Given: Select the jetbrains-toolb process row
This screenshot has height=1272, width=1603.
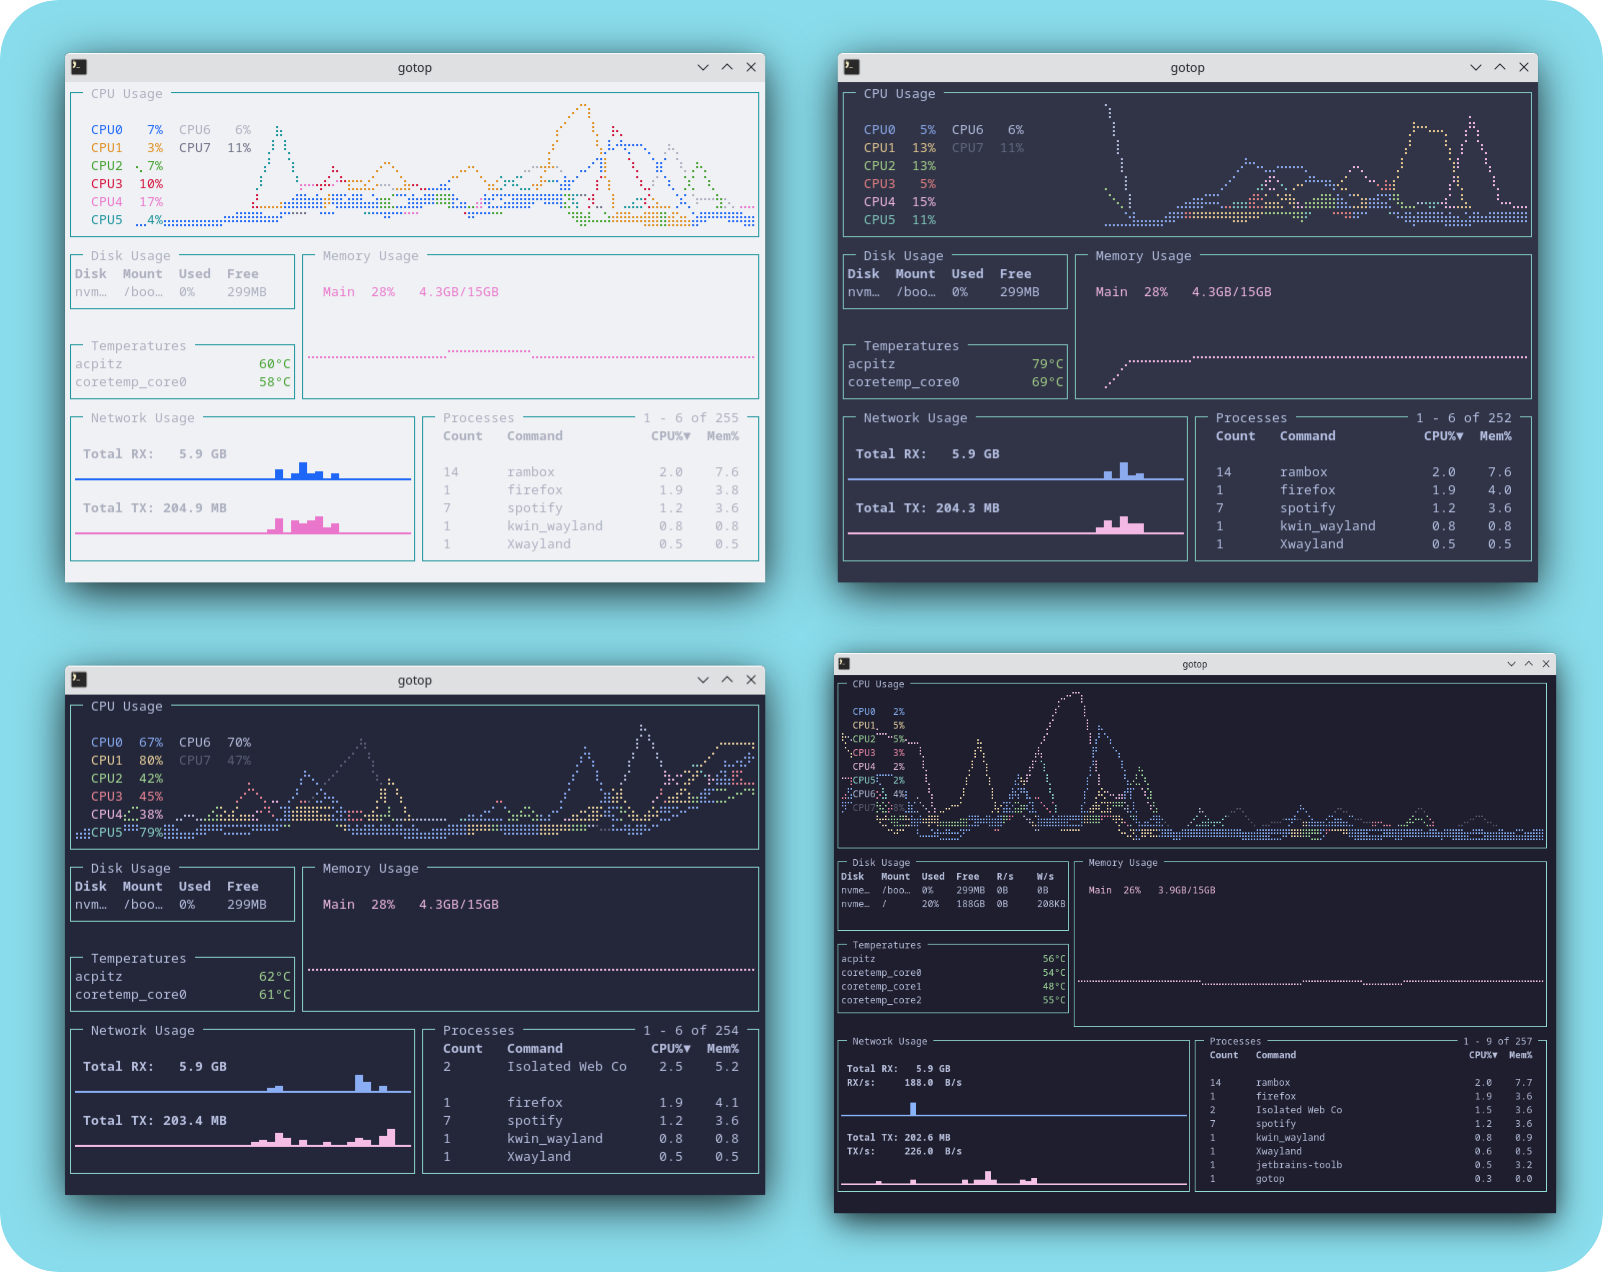Looking at the screenshot, I should pyautogui.click(x=1298, y=1165).
